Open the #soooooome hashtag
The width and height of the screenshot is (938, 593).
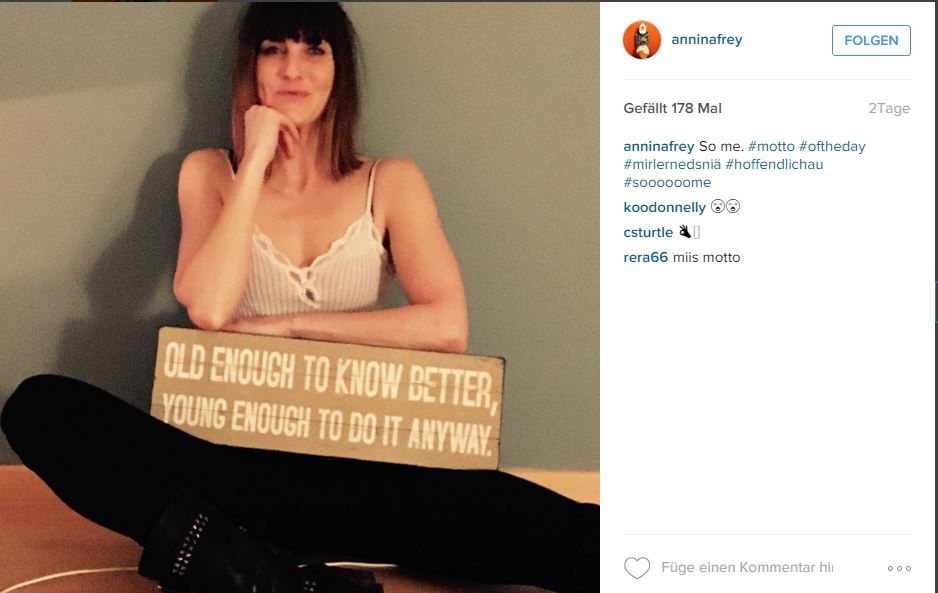(x=667, y=182)
